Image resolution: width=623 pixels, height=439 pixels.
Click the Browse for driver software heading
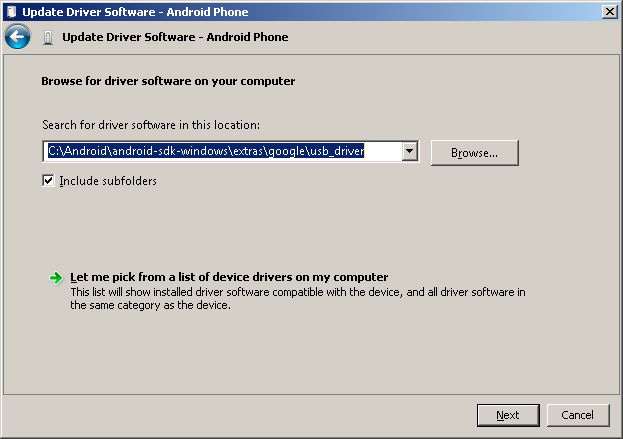coord(168,80)
